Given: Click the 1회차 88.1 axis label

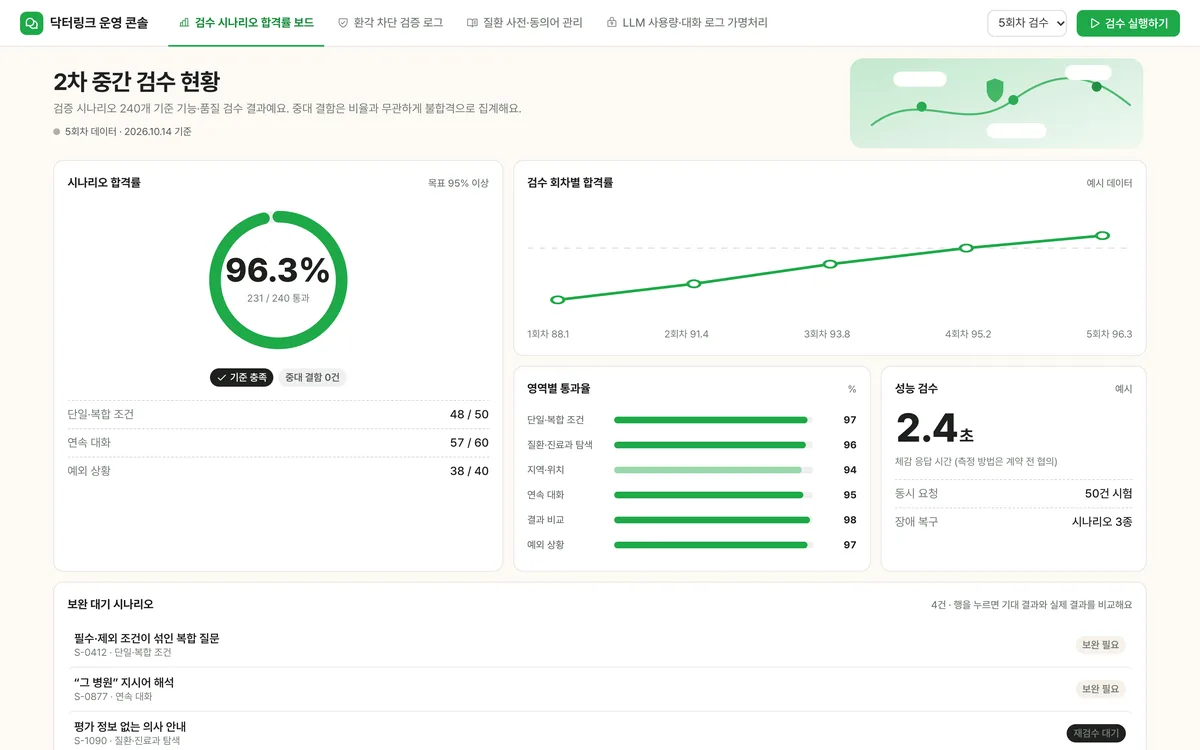Looking at the screenshot, I should coord(548,334).
